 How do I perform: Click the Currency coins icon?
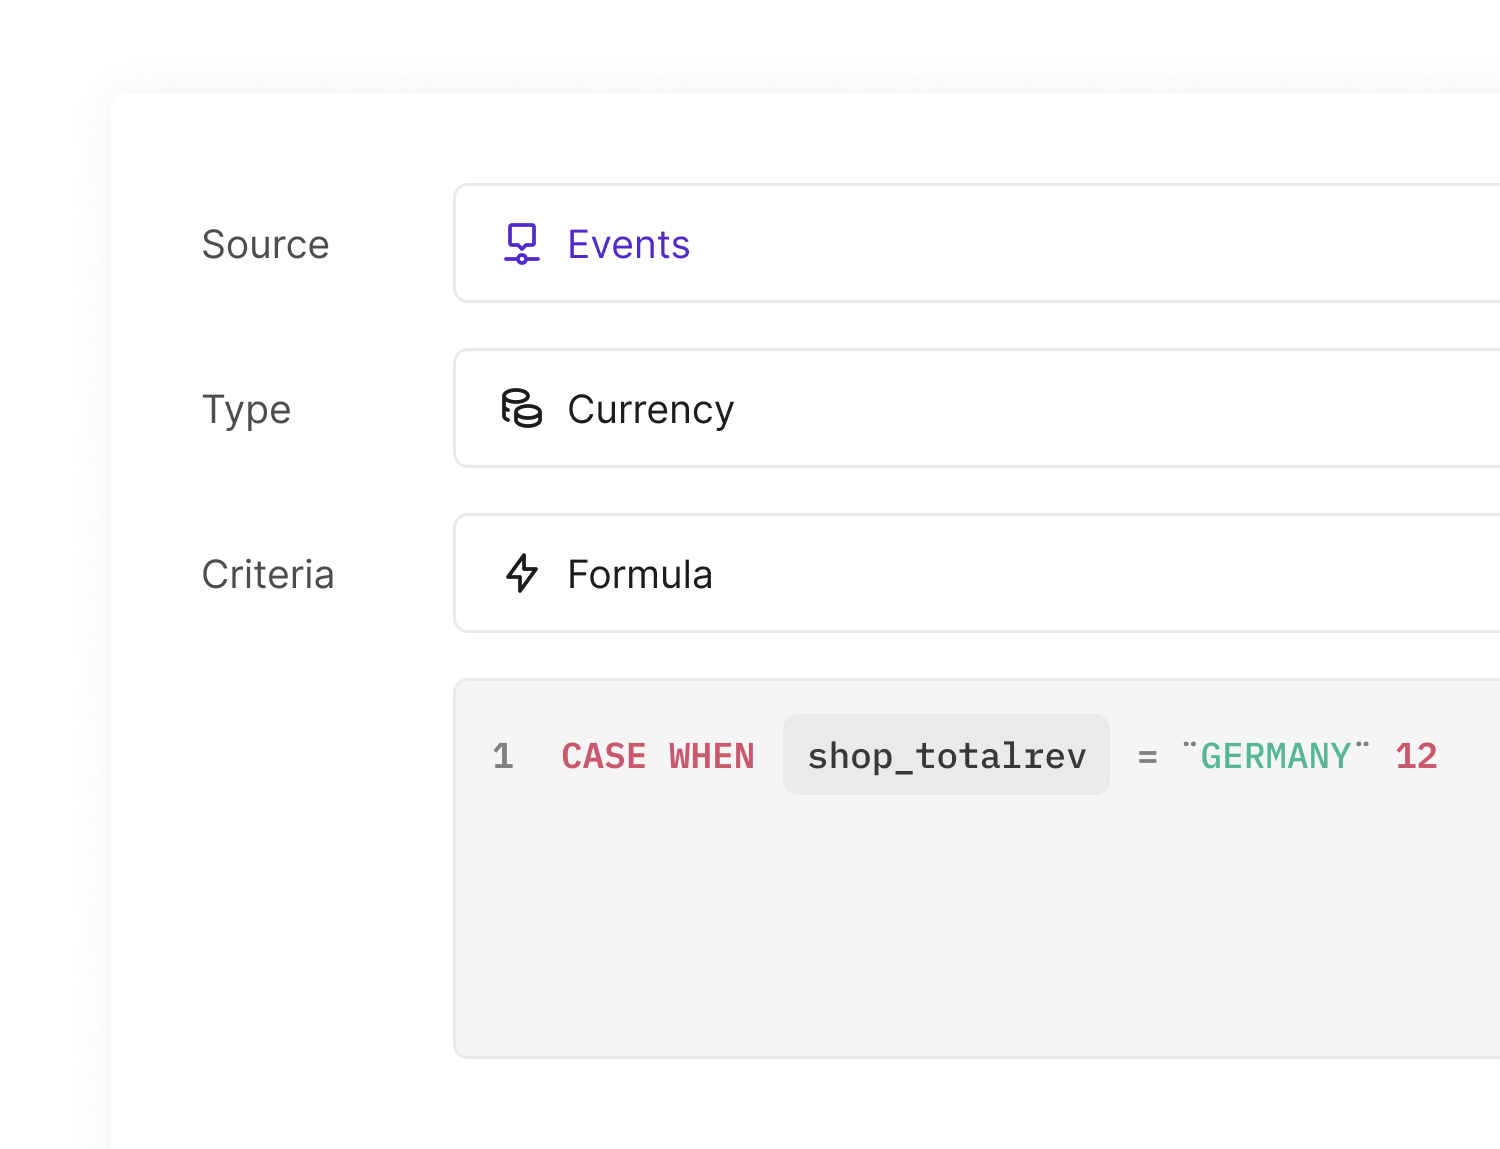[x=521, y=409]
